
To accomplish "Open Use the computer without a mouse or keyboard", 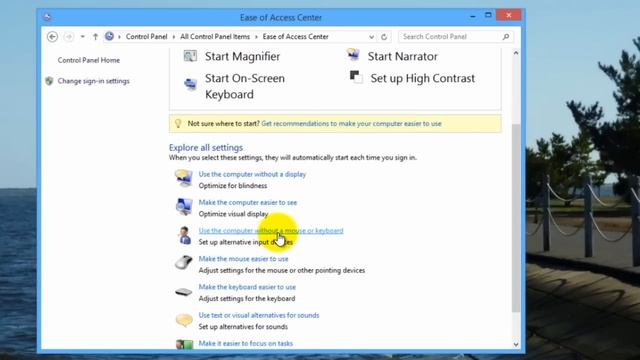I will pyautogui.click(x=271, y=231).
